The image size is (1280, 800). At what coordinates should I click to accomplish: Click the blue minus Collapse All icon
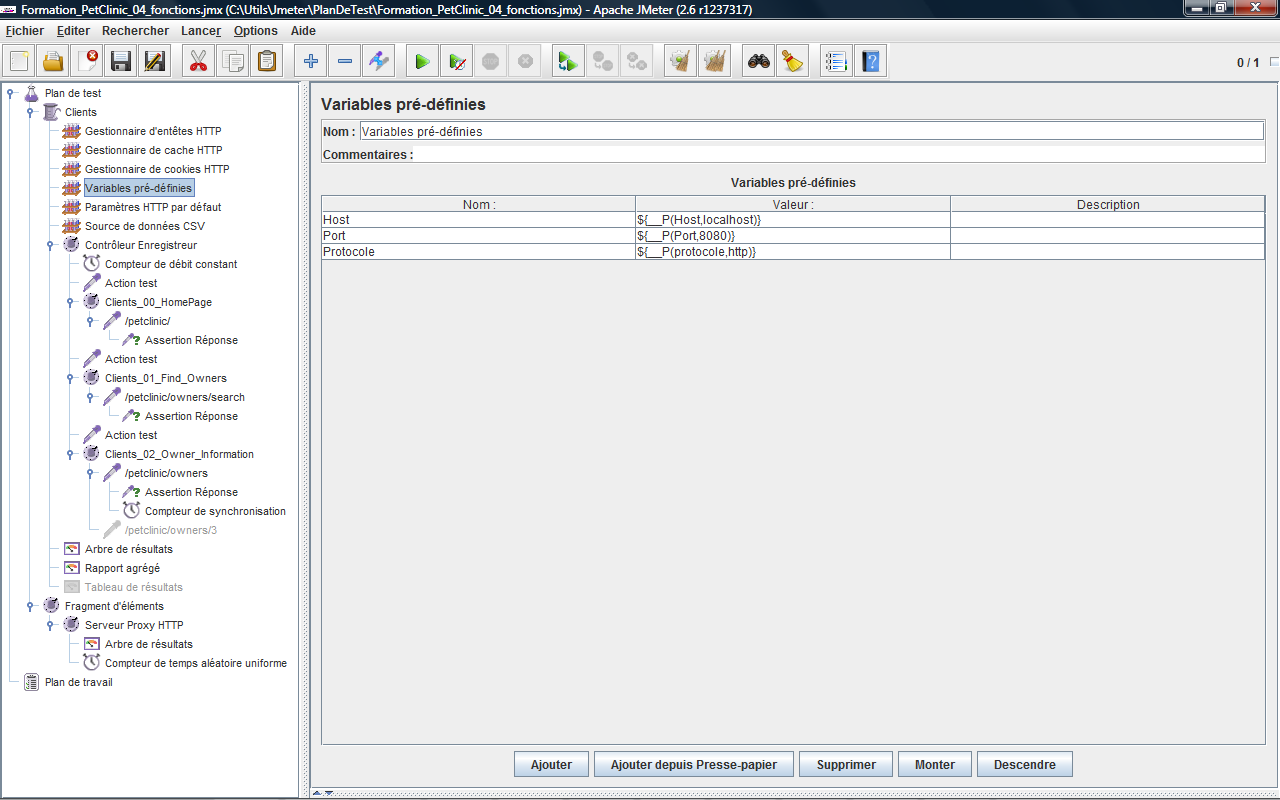point(345,62)
